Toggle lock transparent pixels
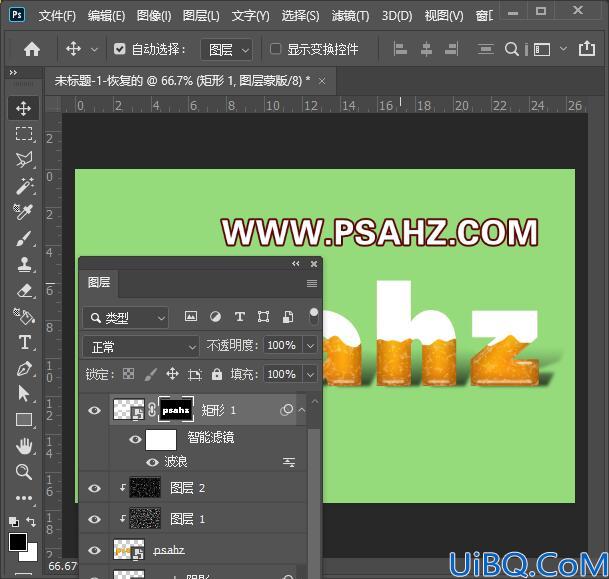The height and width of the screenshot is (579, 609). point(129,374)
